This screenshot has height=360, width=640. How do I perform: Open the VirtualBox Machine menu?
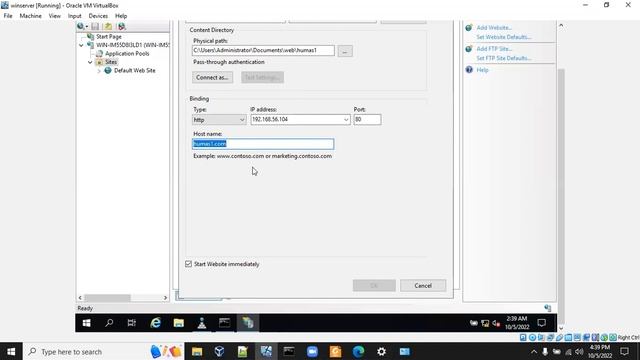pos(31,16)
